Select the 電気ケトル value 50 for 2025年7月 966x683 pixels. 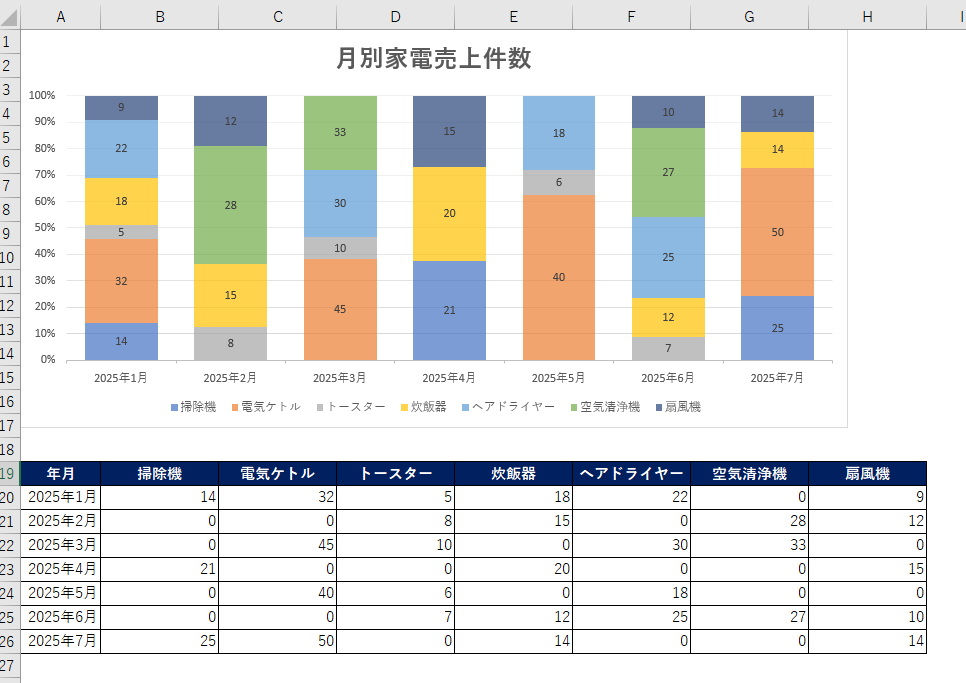click(x=277, y=641)
